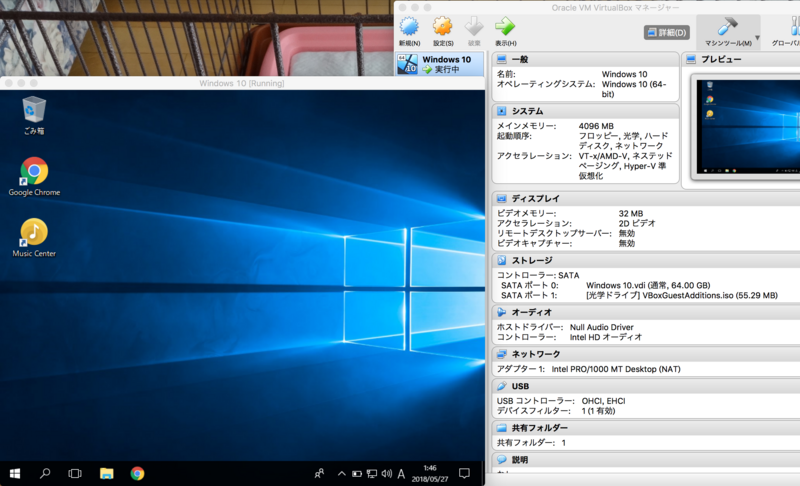Expand hidden tray icons chevron
Viewport: 800px width, 486px height.
pyautogui.click(x=341, y=474)
